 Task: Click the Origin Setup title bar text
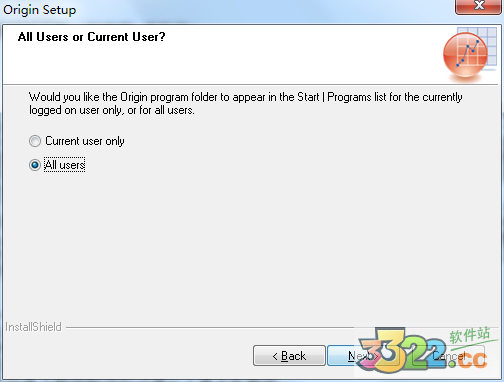point(40,10)
